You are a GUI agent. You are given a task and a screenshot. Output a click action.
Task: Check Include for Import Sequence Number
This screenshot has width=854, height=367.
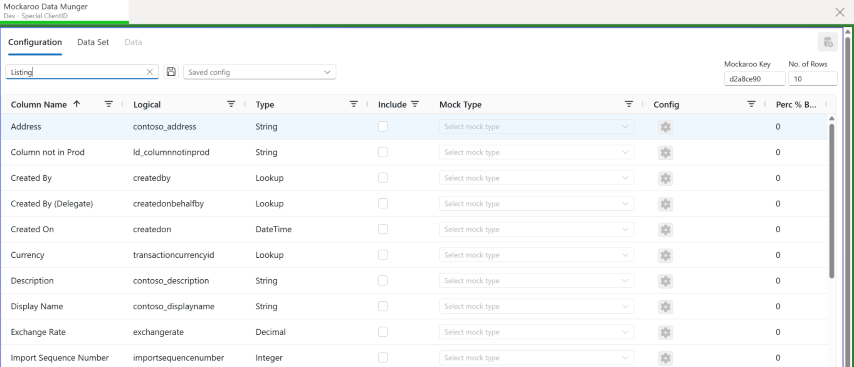[x=383, y=357]
